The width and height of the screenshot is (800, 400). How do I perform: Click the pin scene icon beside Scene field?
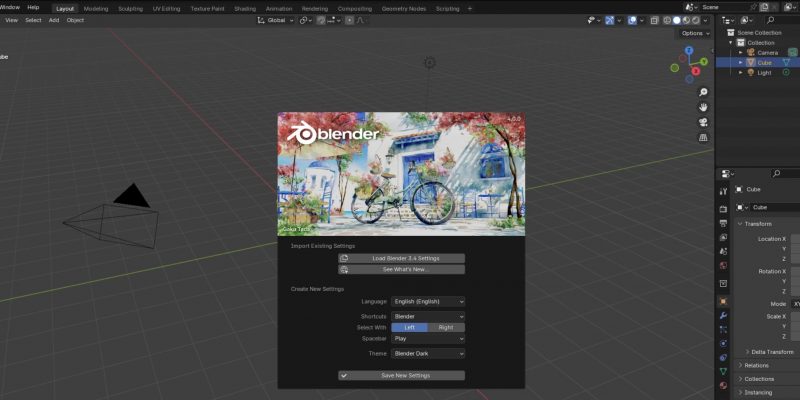pyautogui.click(x=754, y=7)
